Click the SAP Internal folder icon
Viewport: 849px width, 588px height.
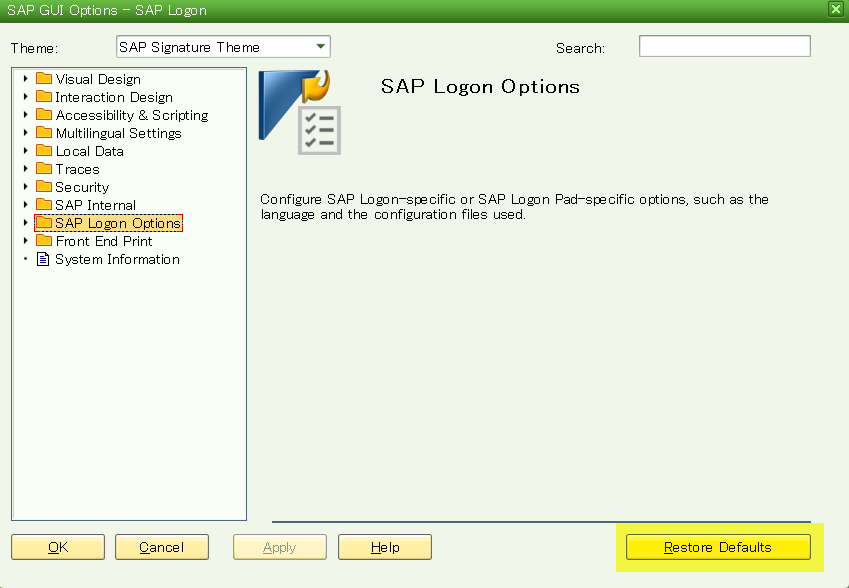pos(44,205)
